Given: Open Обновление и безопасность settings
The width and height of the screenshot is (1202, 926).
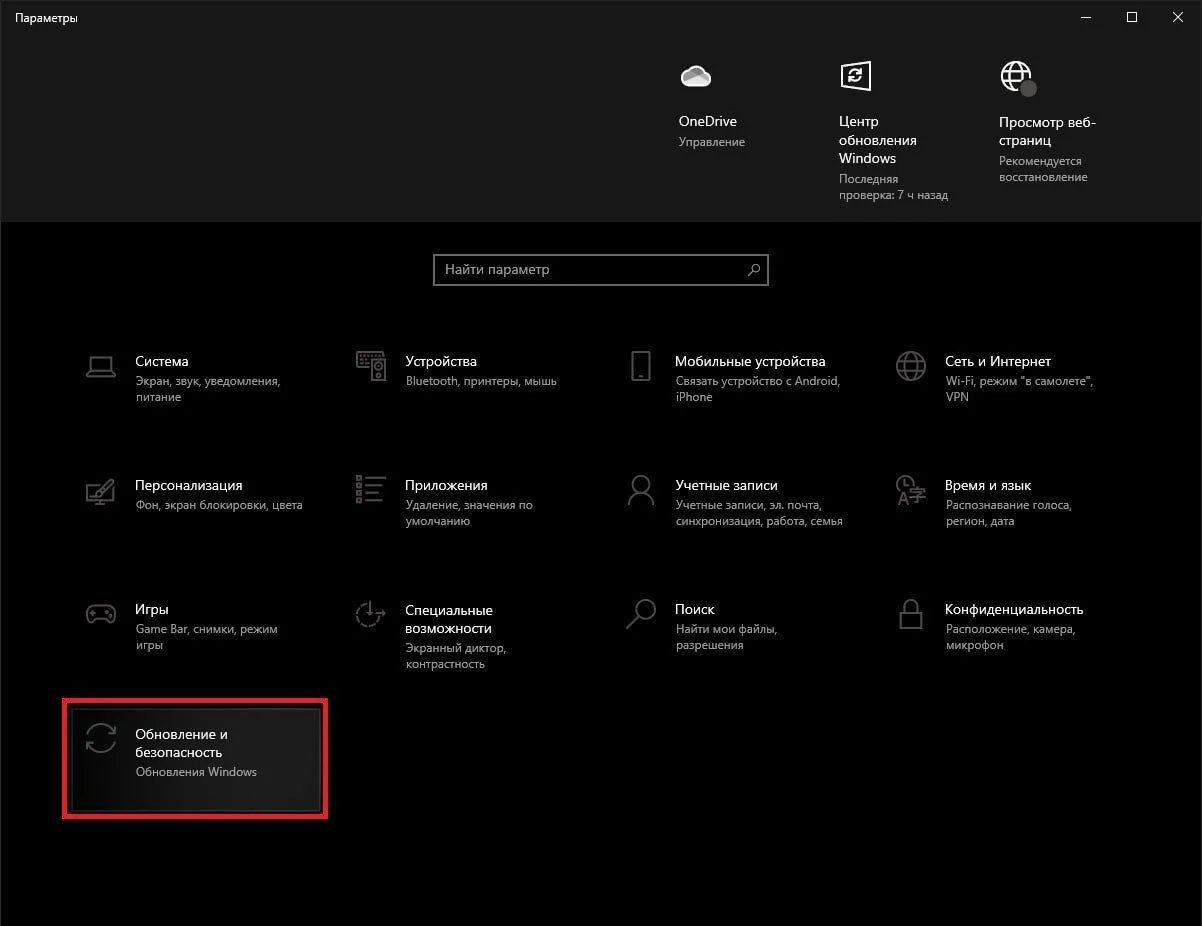Looking at the screenshot, I should [195, 760].
